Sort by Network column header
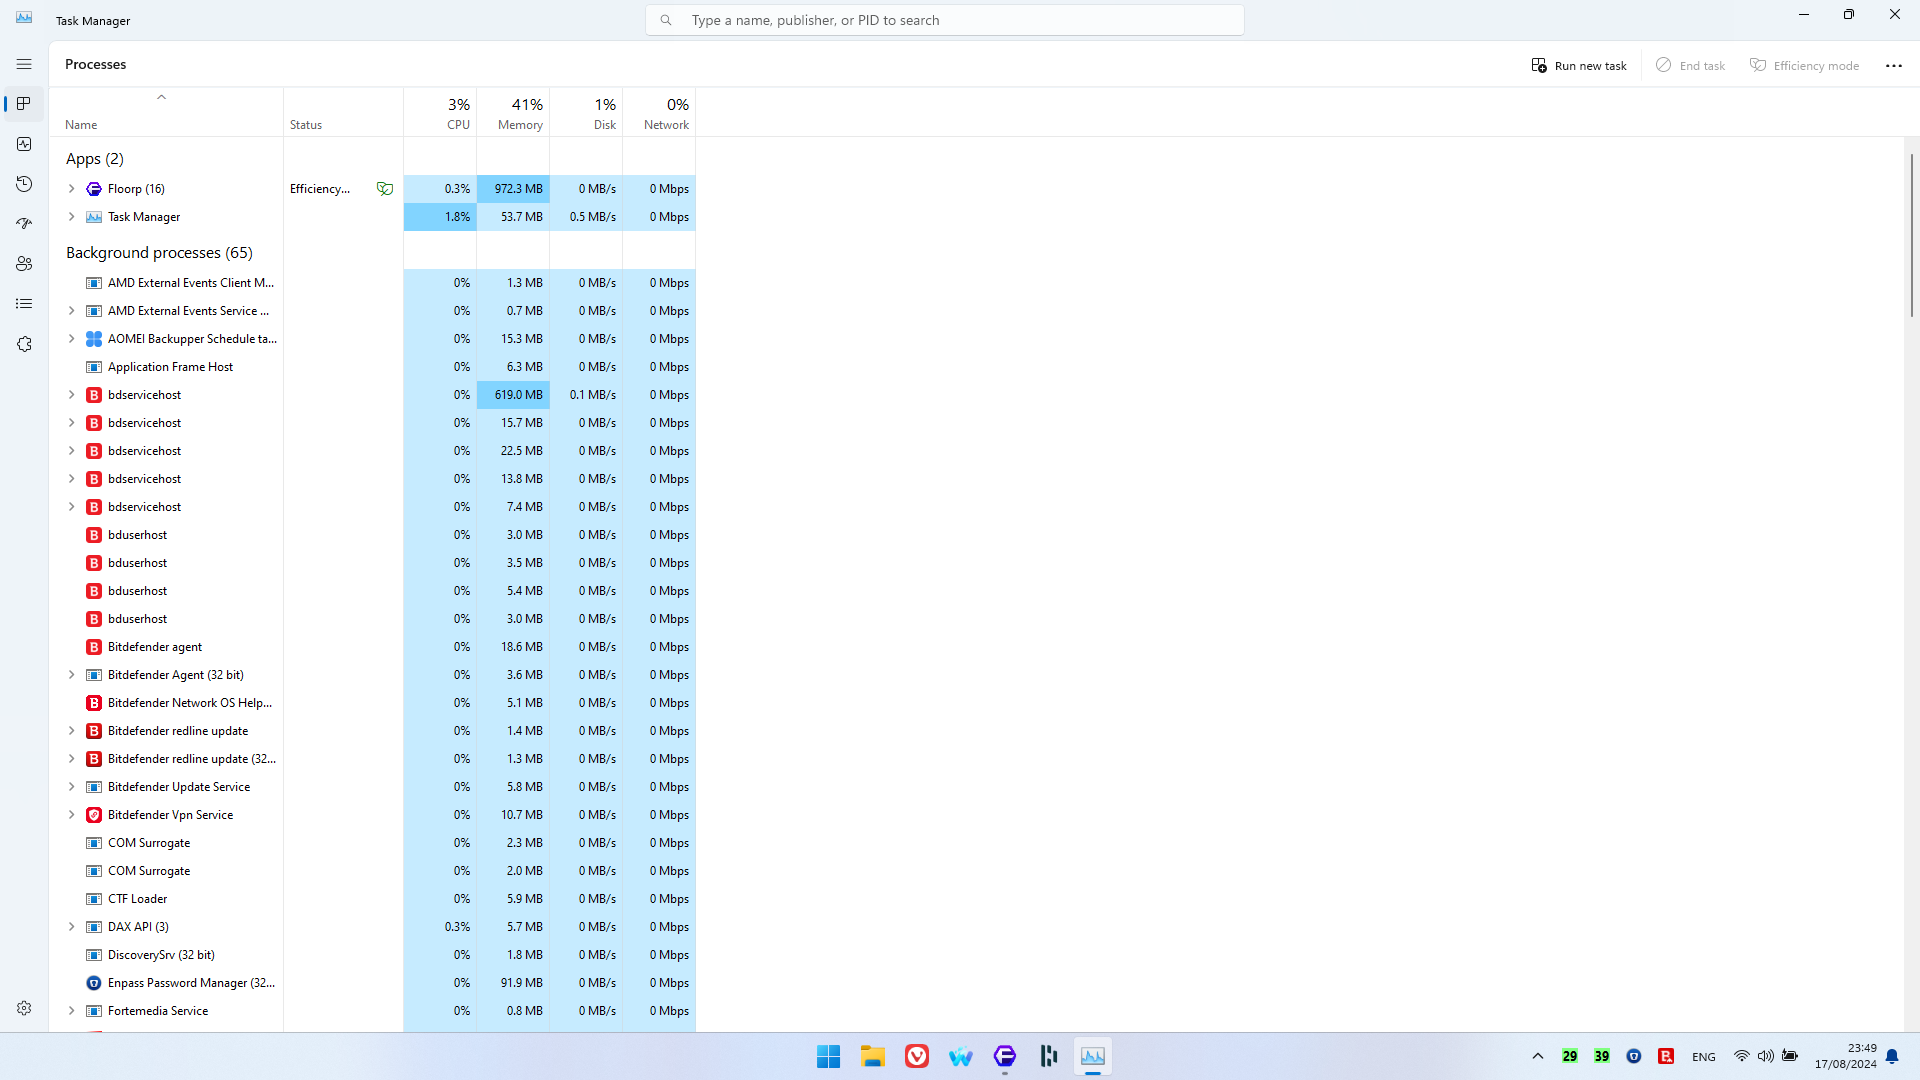Screen dimensions: 1920x1080 click(x=659, y=113)
